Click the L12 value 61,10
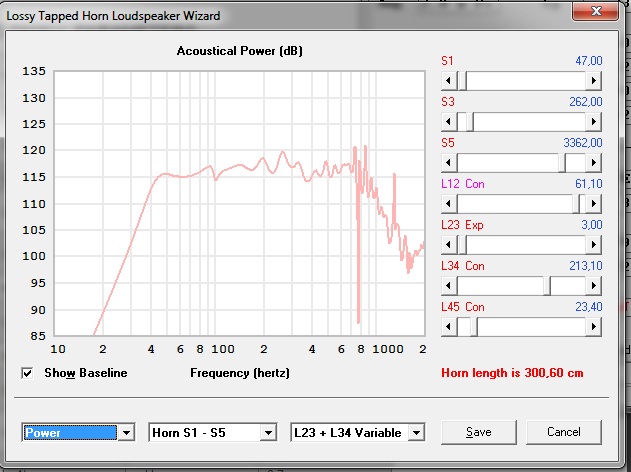 pos(589,184)
